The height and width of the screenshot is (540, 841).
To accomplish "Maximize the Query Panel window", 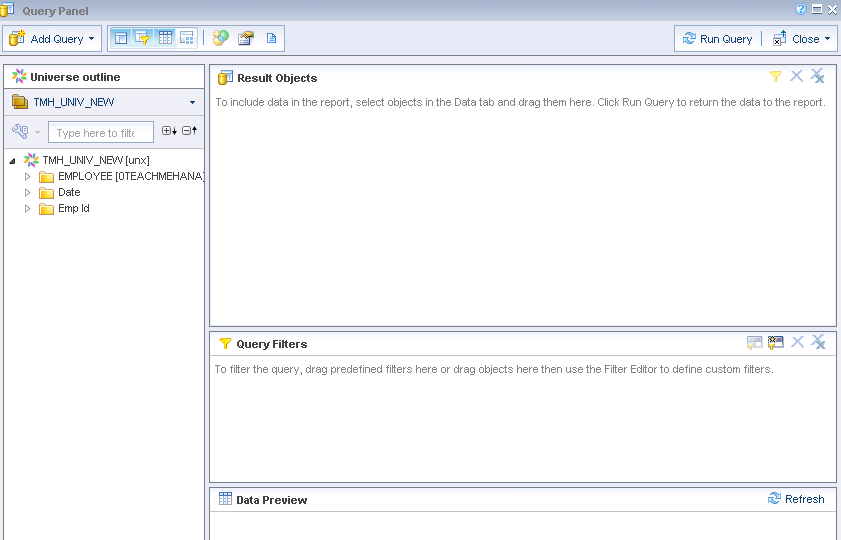I will click(x=817, y=9).
